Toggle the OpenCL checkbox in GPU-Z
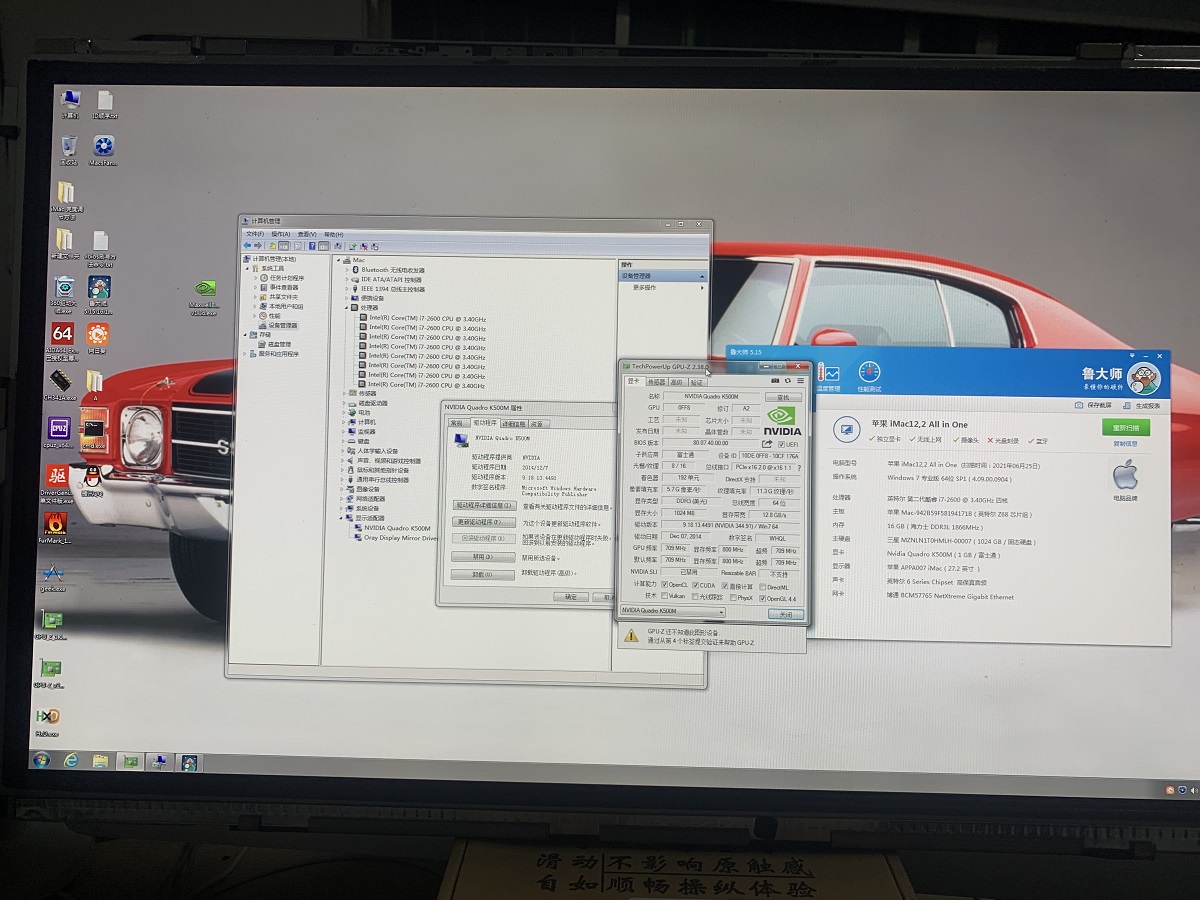1200x900 pixels. (664, 584)
